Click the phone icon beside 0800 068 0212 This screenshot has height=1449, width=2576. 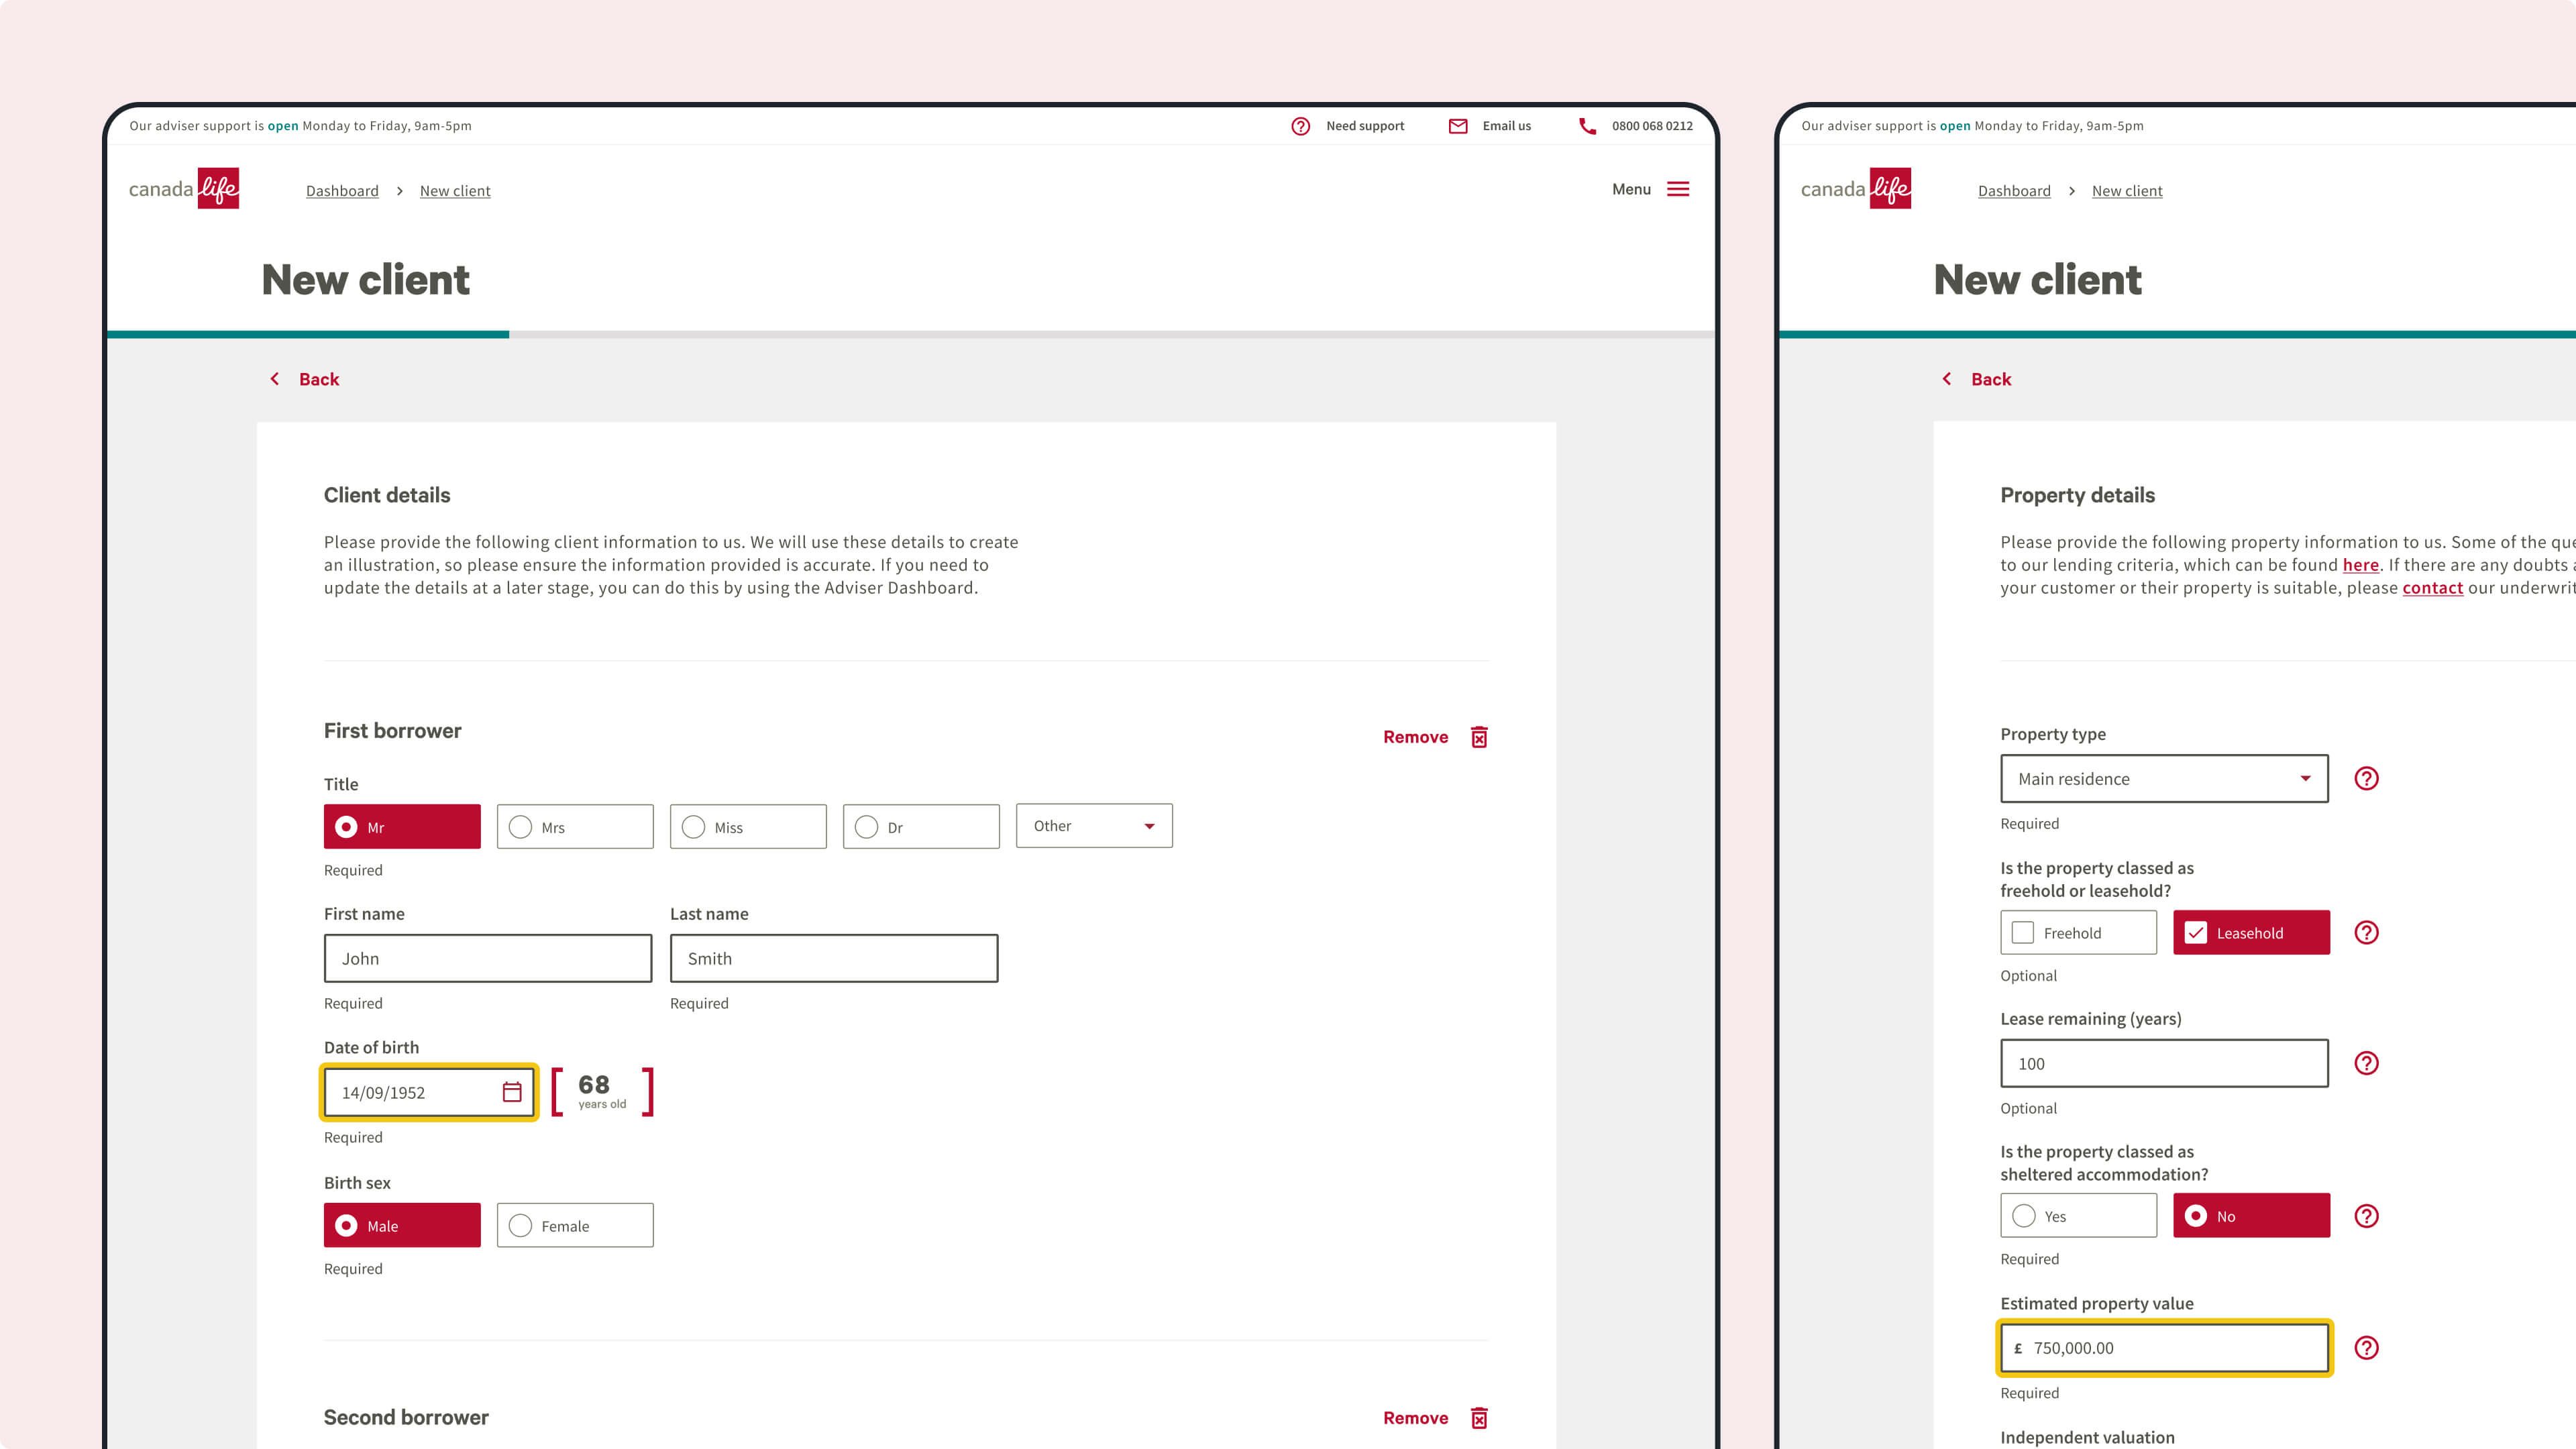pyautogui.click(x=1587, y=126)
